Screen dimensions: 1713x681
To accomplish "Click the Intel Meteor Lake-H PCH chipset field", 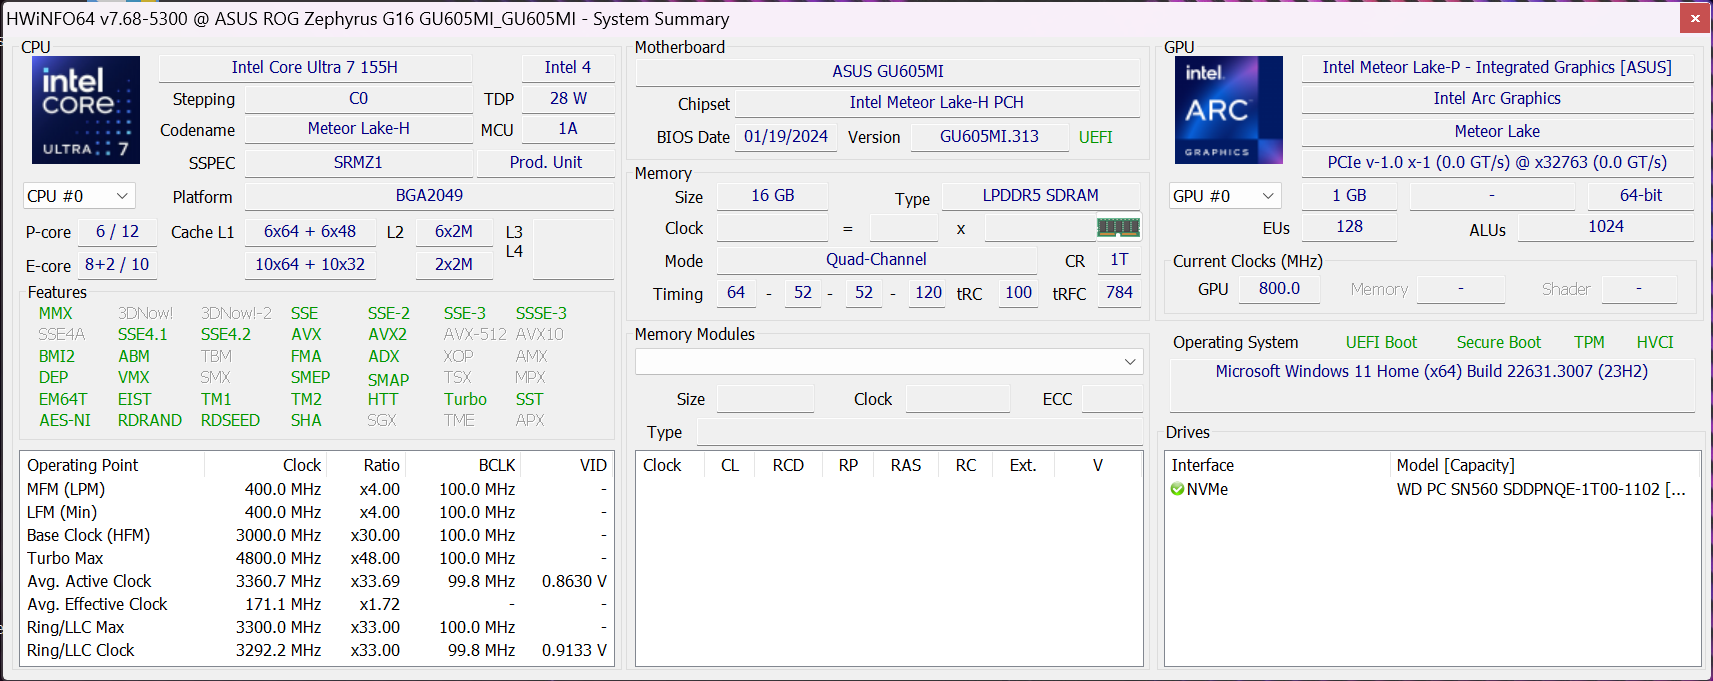I will click(936, 102).
